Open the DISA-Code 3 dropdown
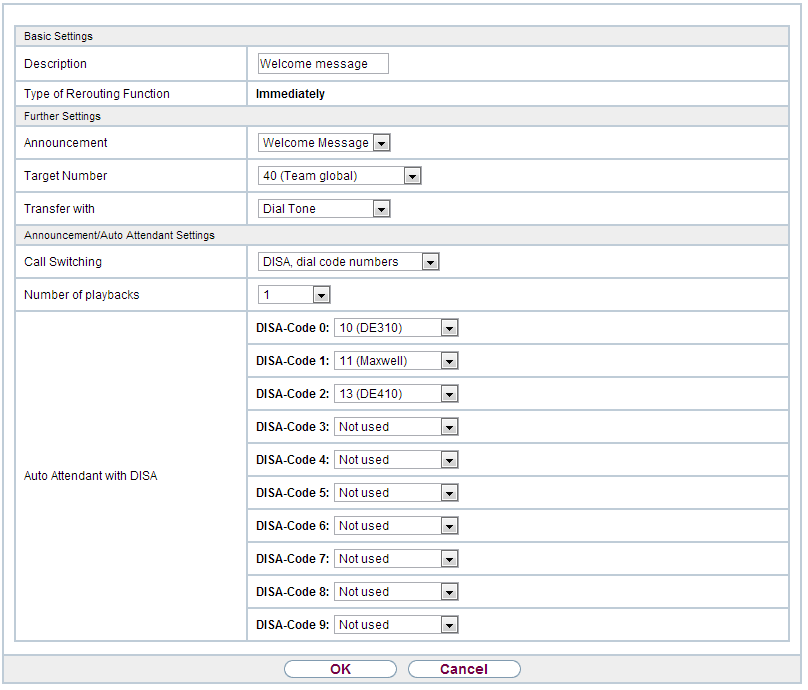Viewport: 808px width, 690px height. pos(396,427)
